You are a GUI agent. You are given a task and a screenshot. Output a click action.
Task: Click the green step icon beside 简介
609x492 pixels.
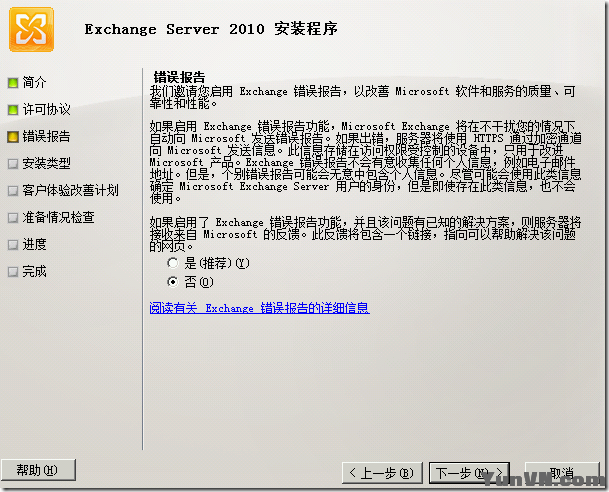[13, 83]
